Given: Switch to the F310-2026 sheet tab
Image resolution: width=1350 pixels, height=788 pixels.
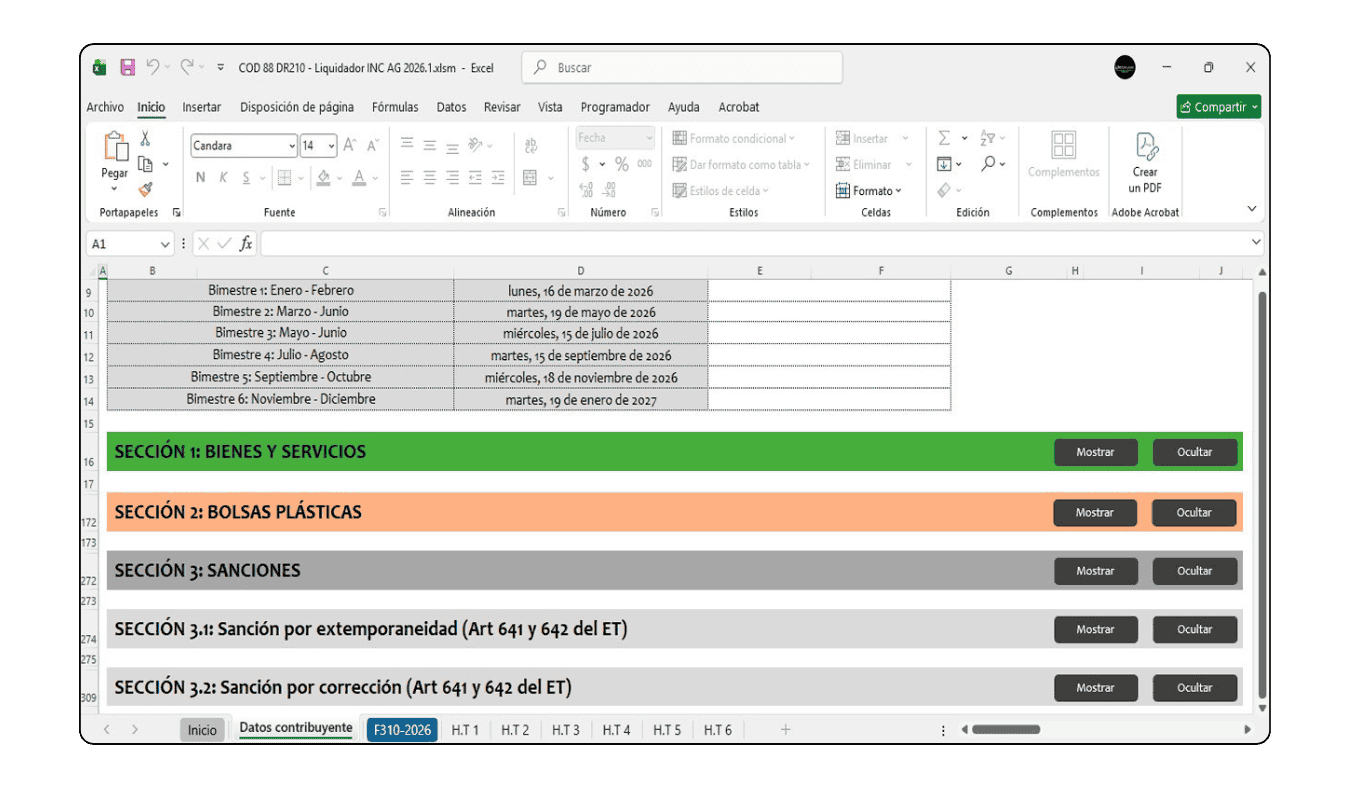Looking at the screenshot, I should click(x=402, y=730).
